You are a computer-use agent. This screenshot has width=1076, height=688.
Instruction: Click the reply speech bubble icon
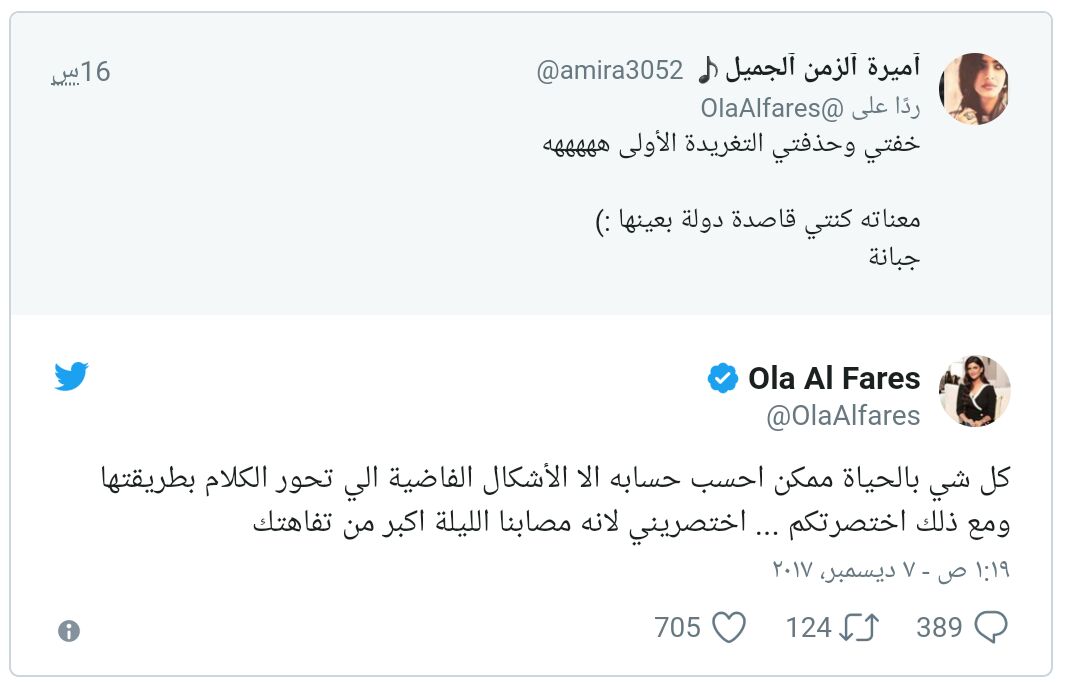pos(990,627)
